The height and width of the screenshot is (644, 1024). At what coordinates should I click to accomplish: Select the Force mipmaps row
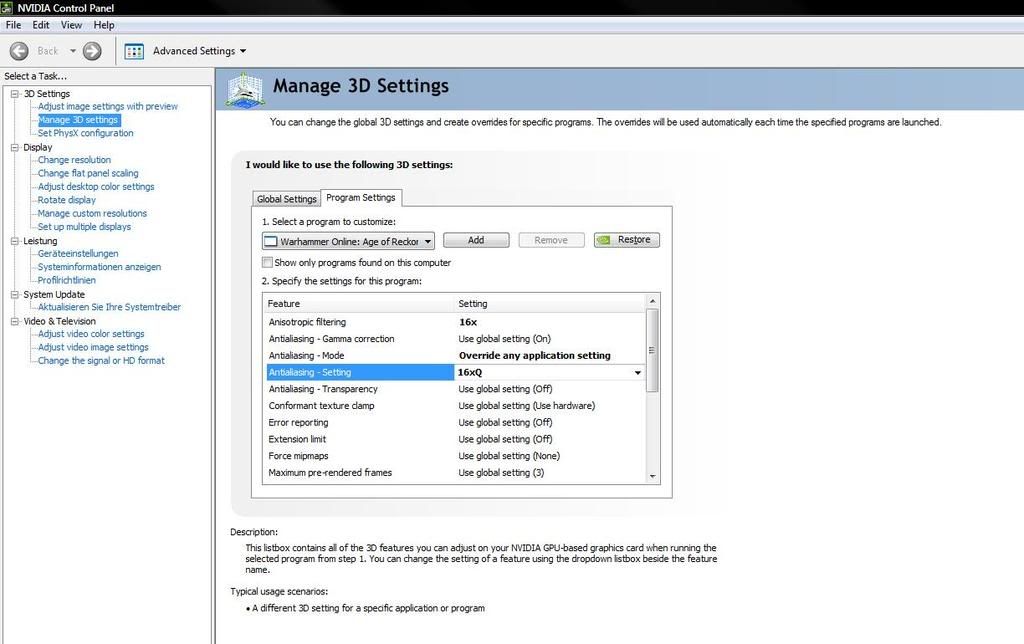455,456
